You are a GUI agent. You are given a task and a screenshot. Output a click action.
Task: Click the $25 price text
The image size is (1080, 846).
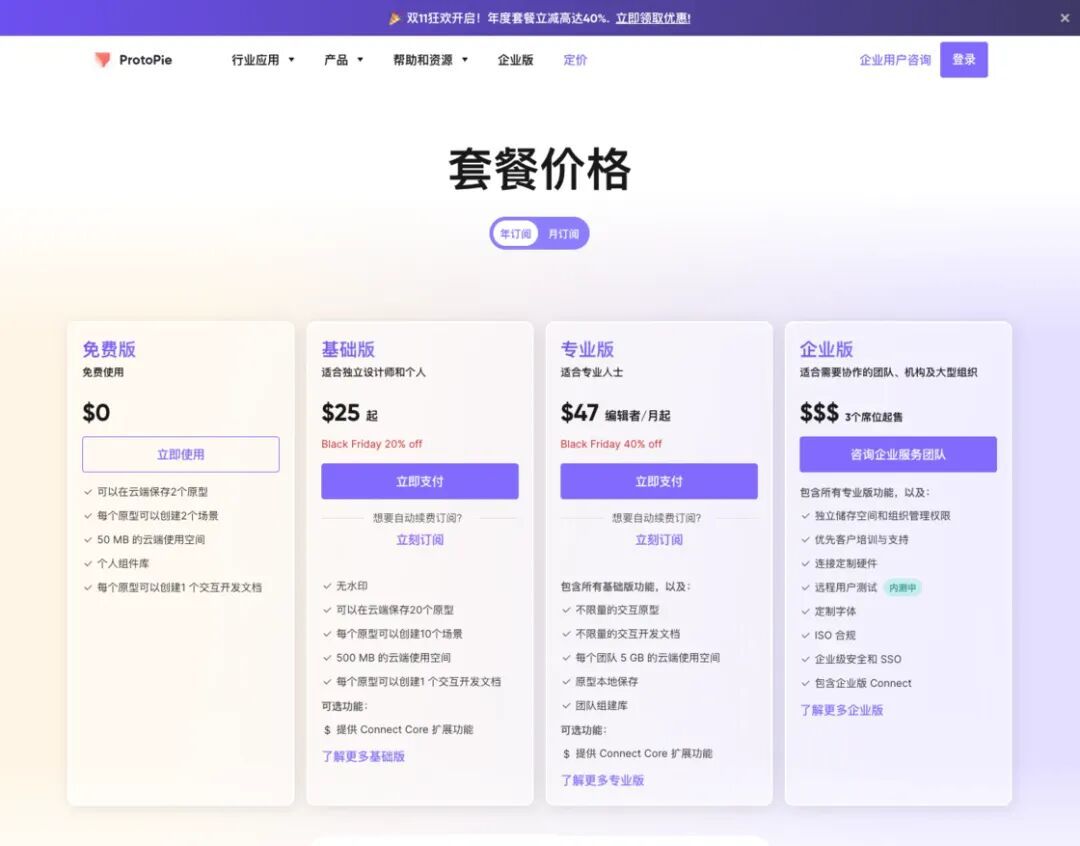tap(340, 412)
